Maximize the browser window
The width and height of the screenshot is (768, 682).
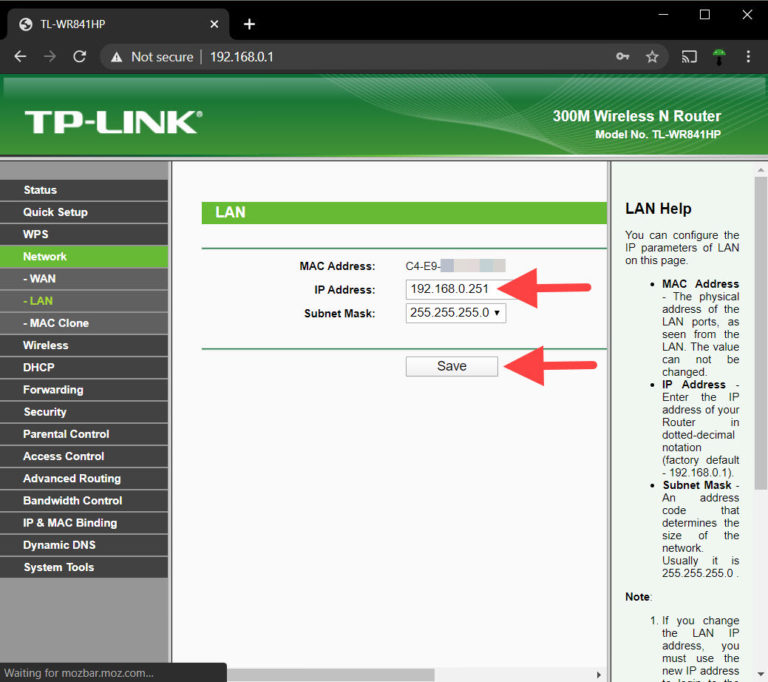(x=705, y=15)
